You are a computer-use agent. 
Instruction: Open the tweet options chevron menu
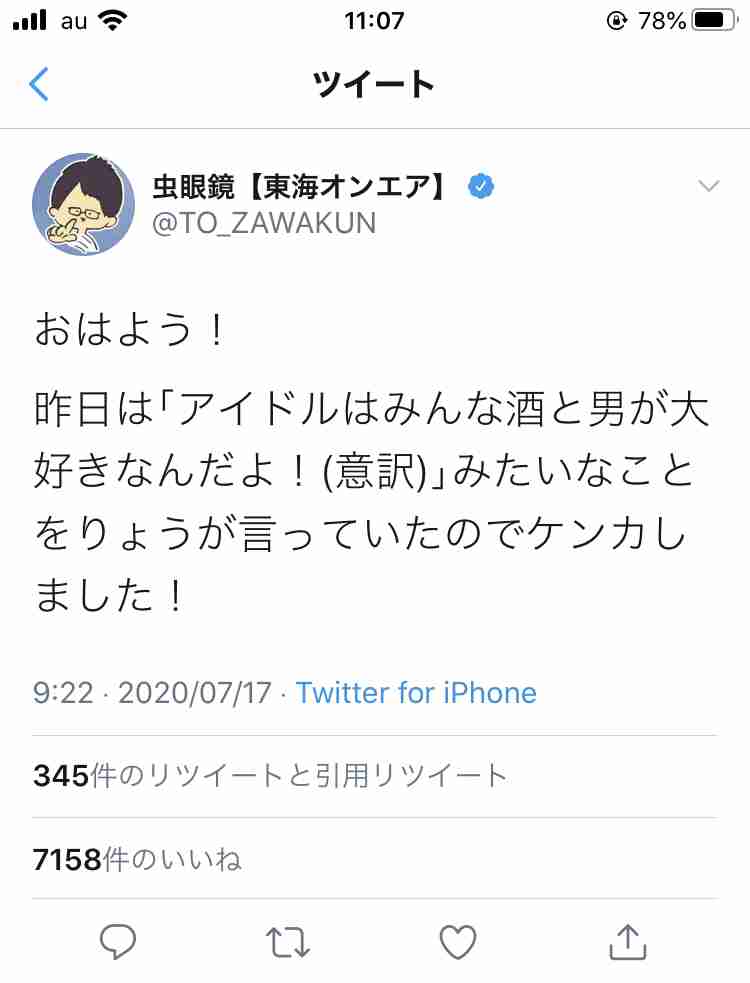[709, 186]
